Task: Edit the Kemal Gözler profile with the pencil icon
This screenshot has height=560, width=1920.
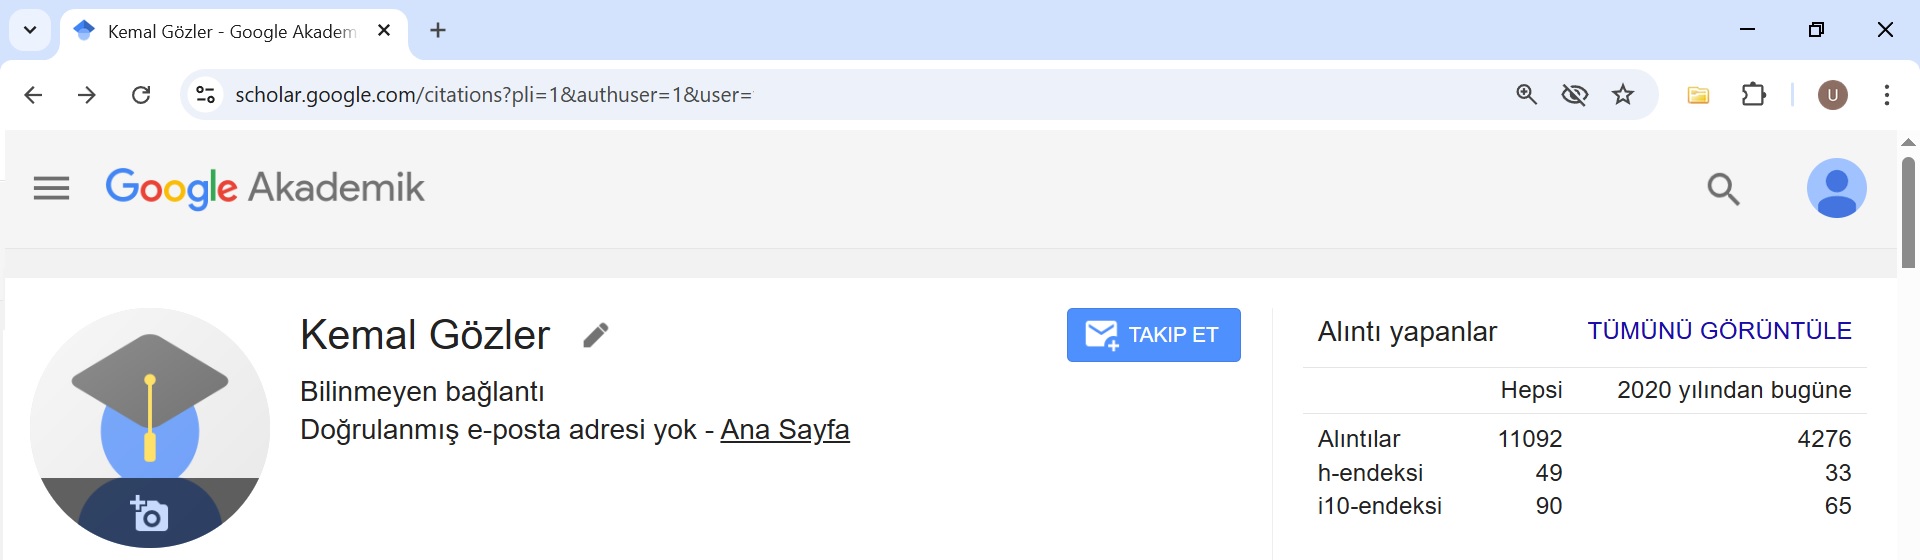Action: click(x=596, y=335)
